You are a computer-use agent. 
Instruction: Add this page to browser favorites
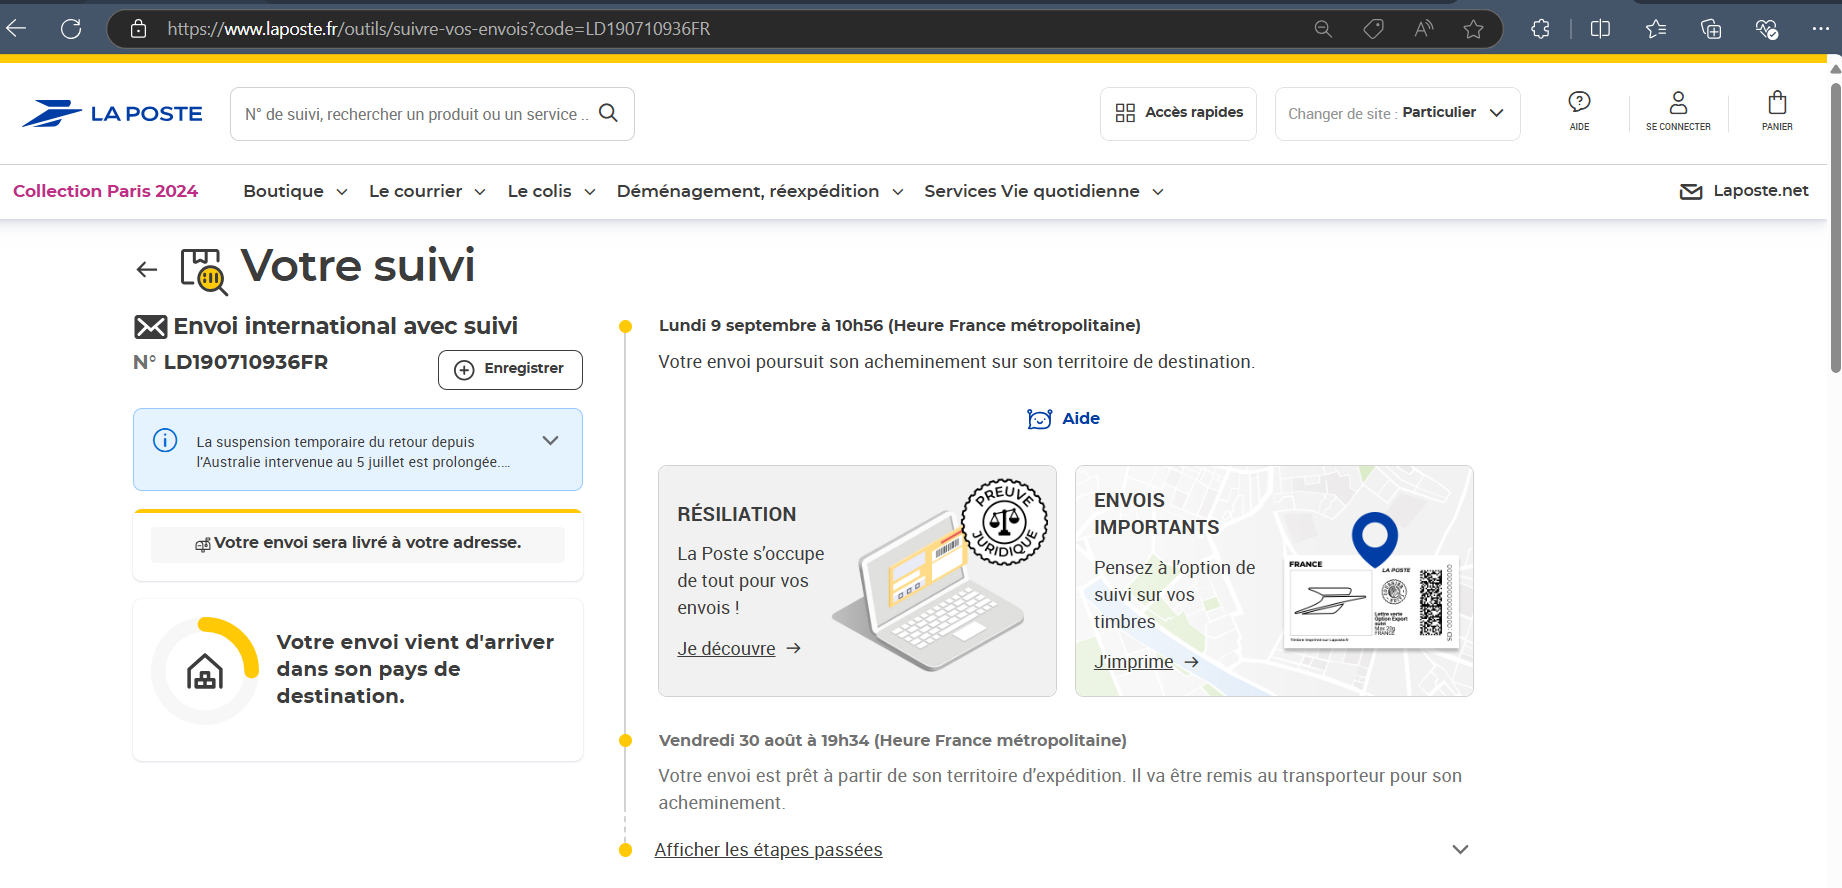tap(1473, 29)
